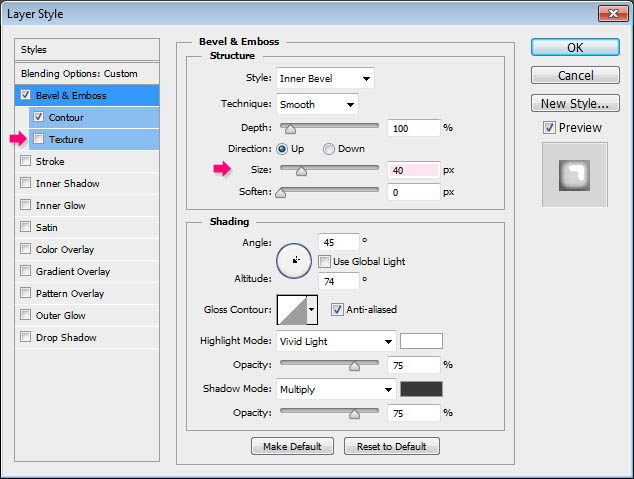634x479 pixels.
Task: Open the Gloss Contour picker arrow
Action: 311,310
